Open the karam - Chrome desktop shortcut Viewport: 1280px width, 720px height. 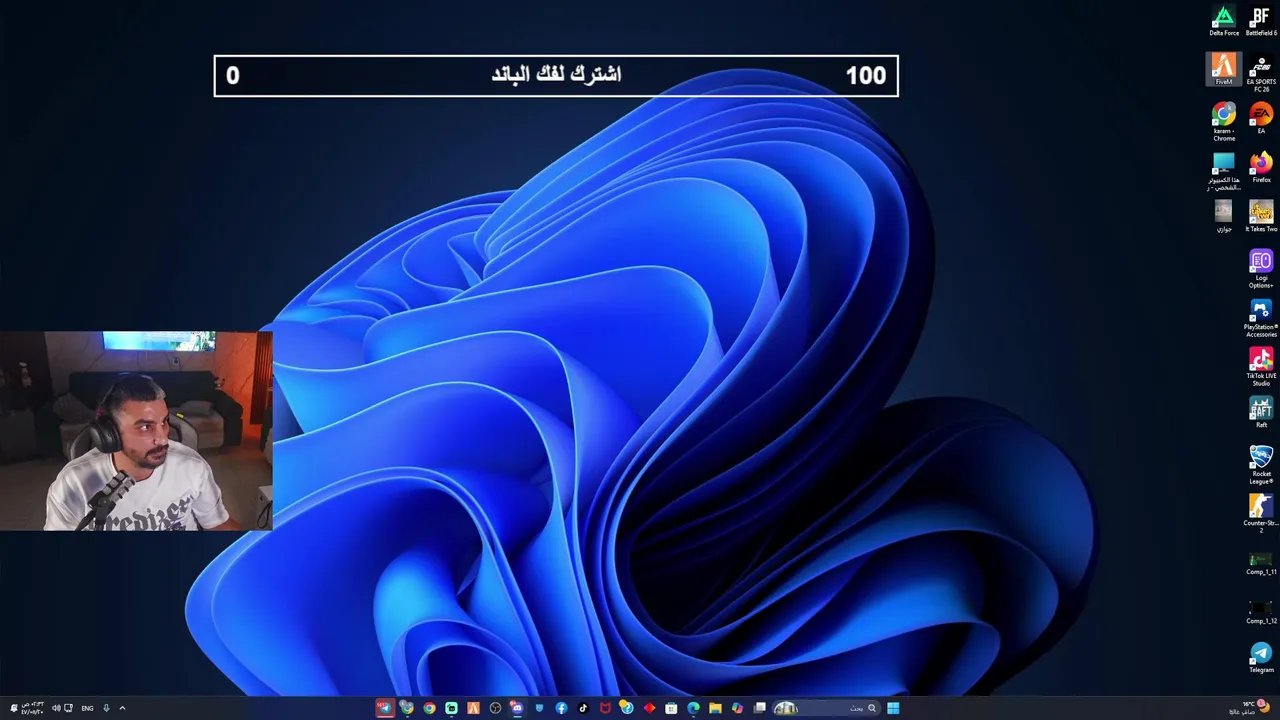pyautogui.click(x=1223, y=121)
